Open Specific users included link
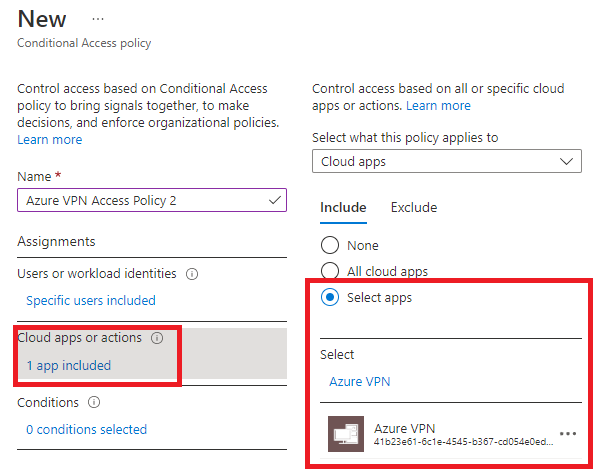Screen dimensions: 605x472 [x=91, y=301]
